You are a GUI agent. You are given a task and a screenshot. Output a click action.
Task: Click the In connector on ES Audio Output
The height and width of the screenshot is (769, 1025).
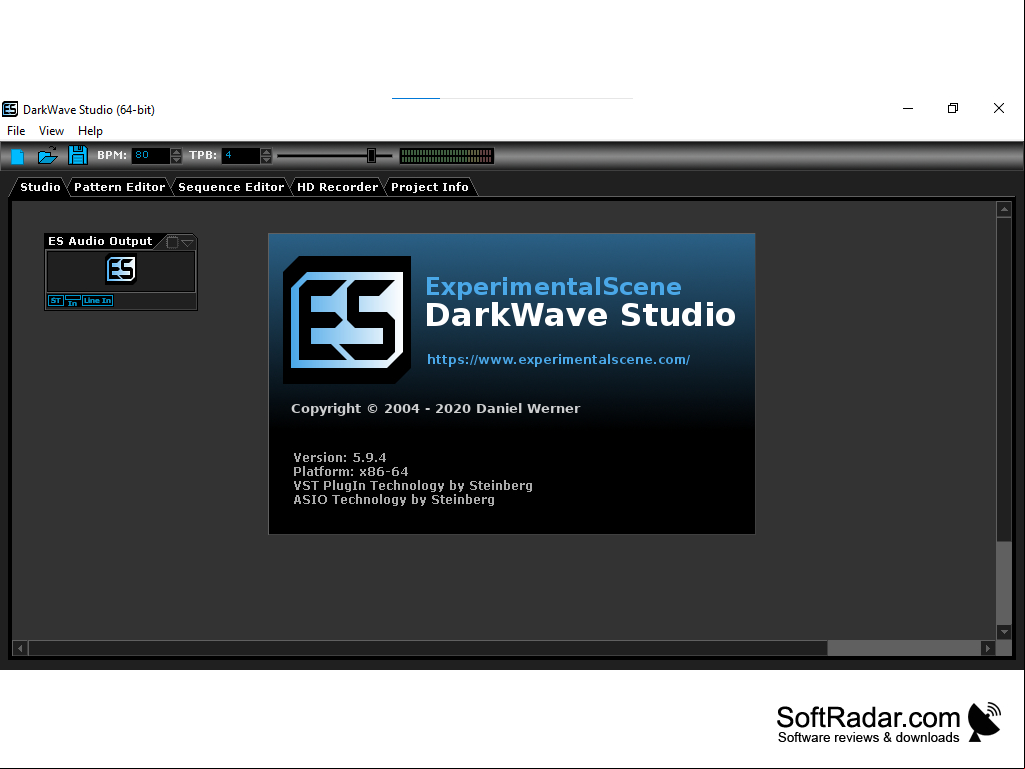point(73,301)
